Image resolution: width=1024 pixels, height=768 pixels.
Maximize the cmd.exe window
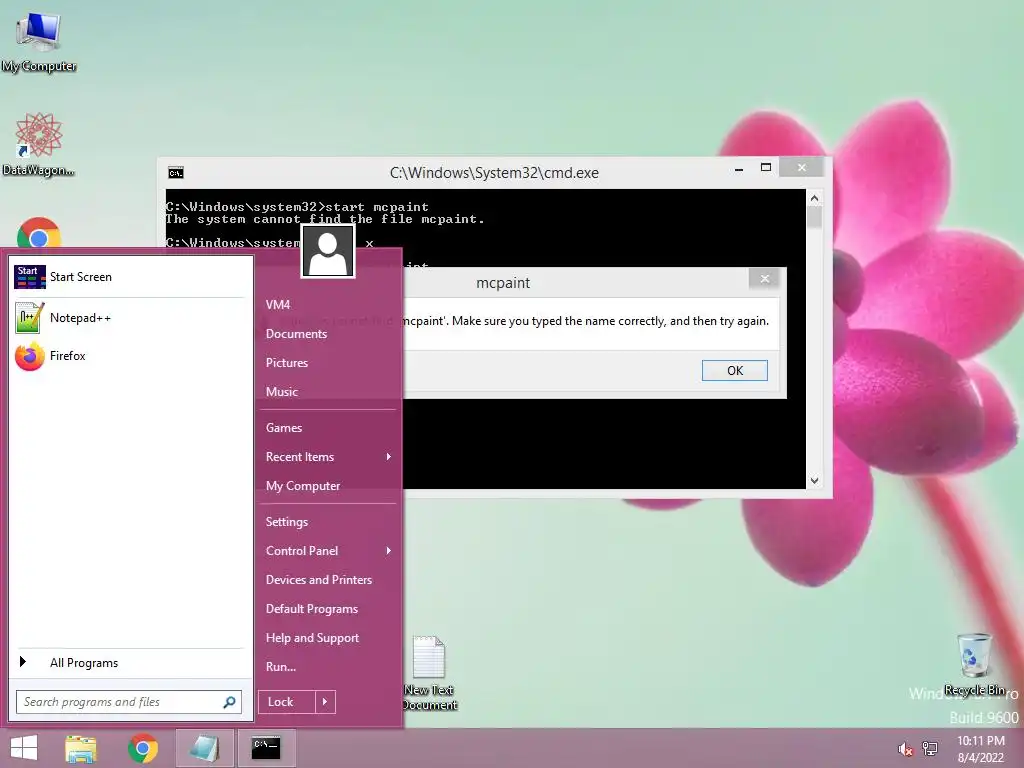766,168
